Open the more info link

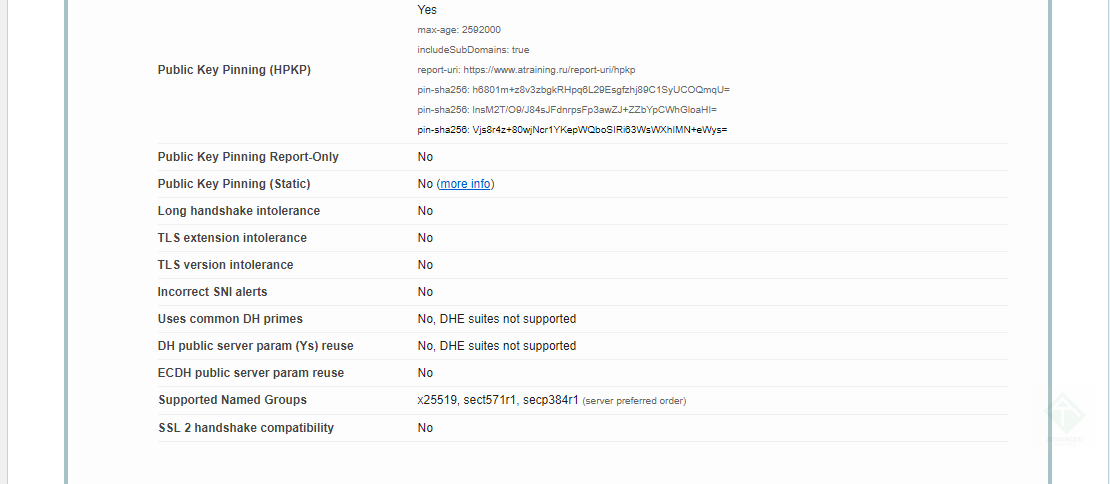pos(465,184)
